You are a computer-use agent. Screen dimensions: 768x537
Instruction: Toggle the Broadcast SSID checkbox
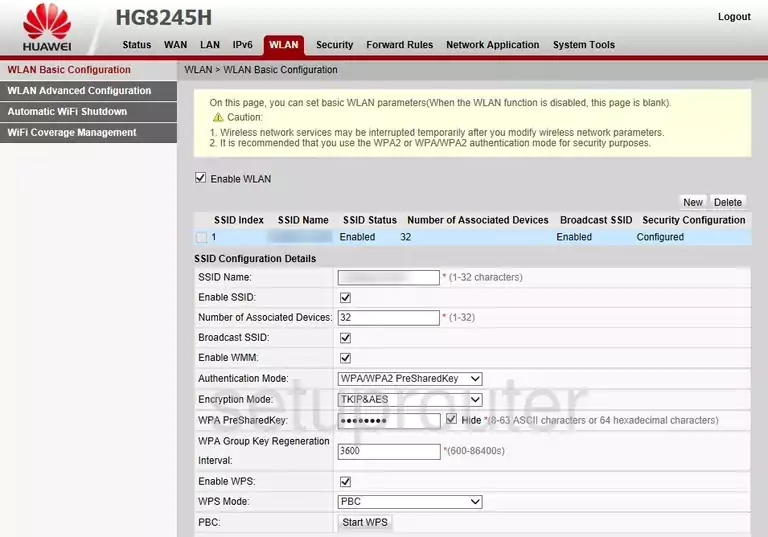click(345, 338)
